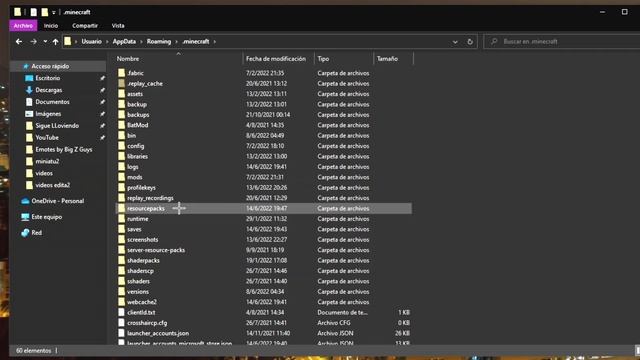
Task: Click the versions folder icon
Action: point(122,291)
